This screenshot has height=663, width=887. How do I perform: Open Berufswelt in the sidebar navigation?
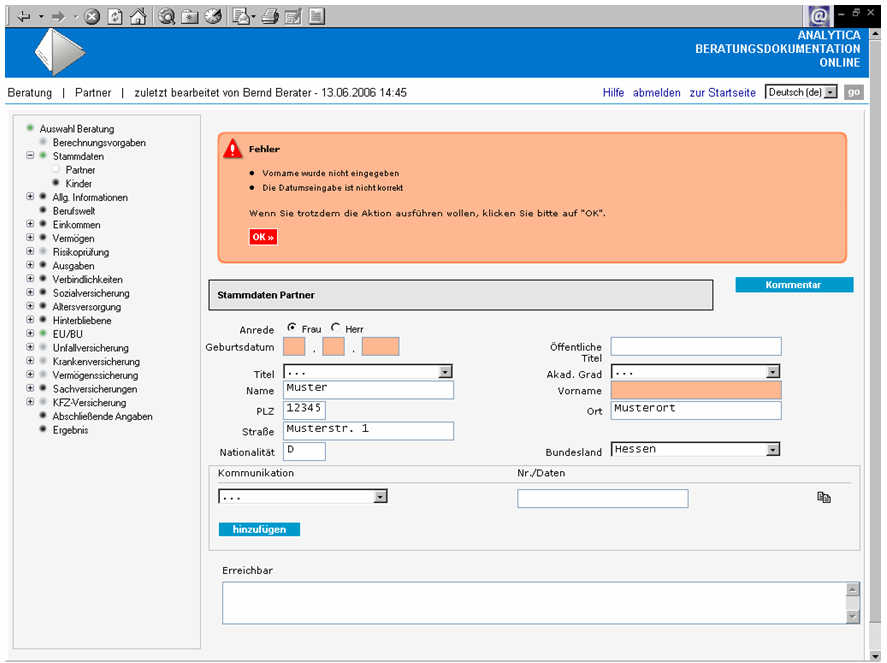(75, 211)
